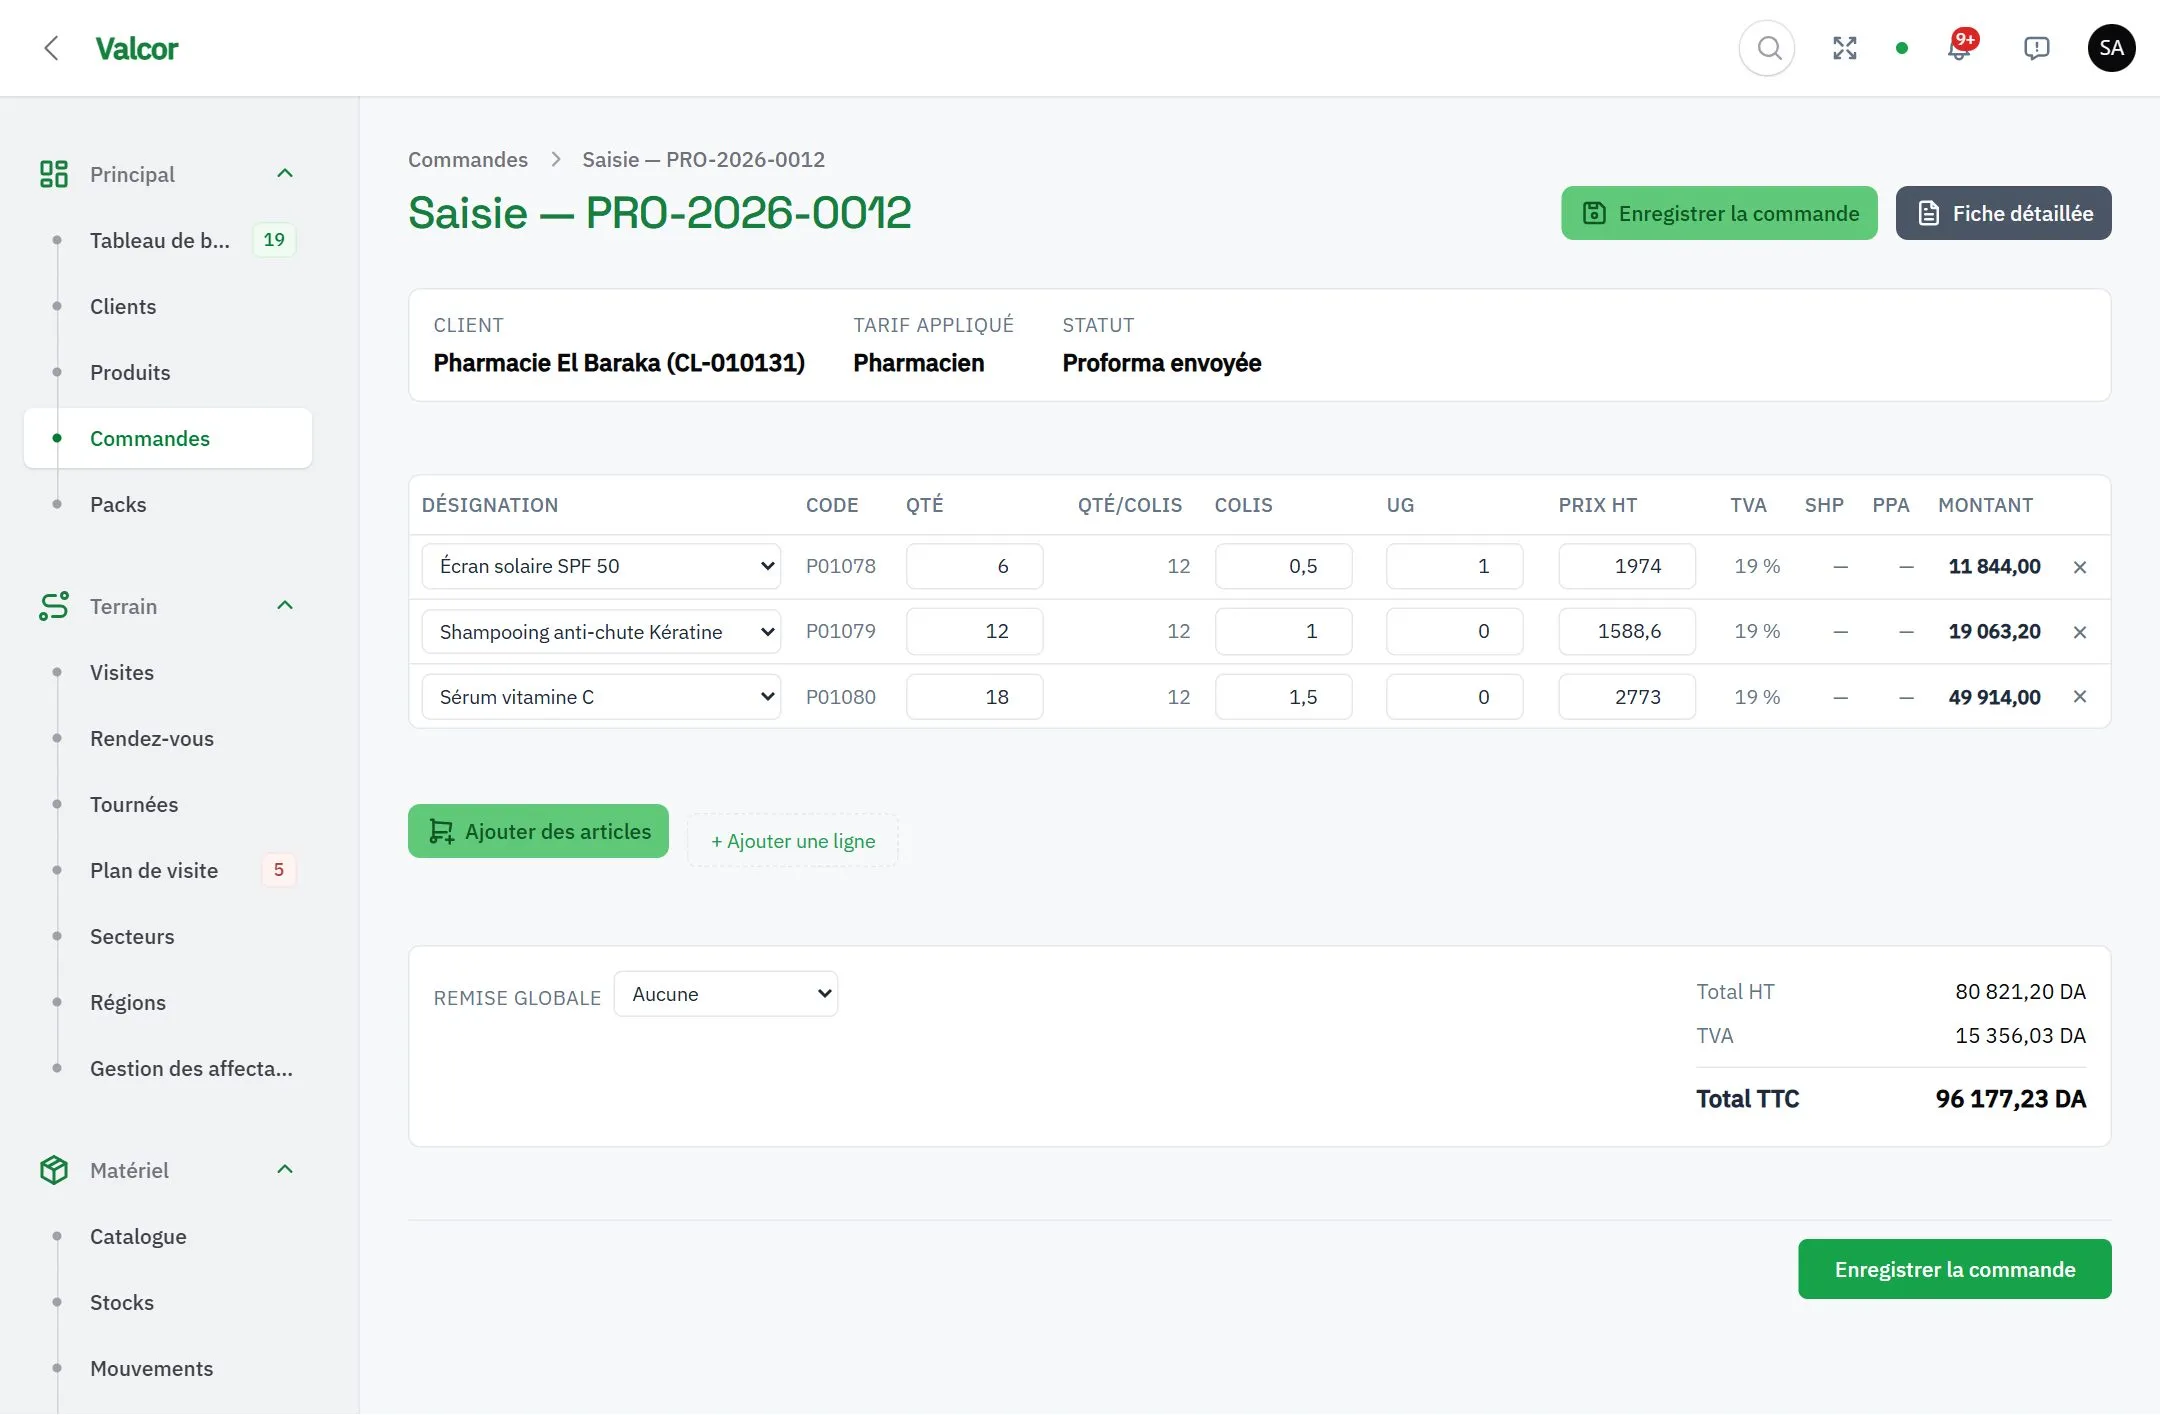Click the Terrain section route icon
Image resolution: width=2160 pixels, height=1415 pixels.
point(54,606)
